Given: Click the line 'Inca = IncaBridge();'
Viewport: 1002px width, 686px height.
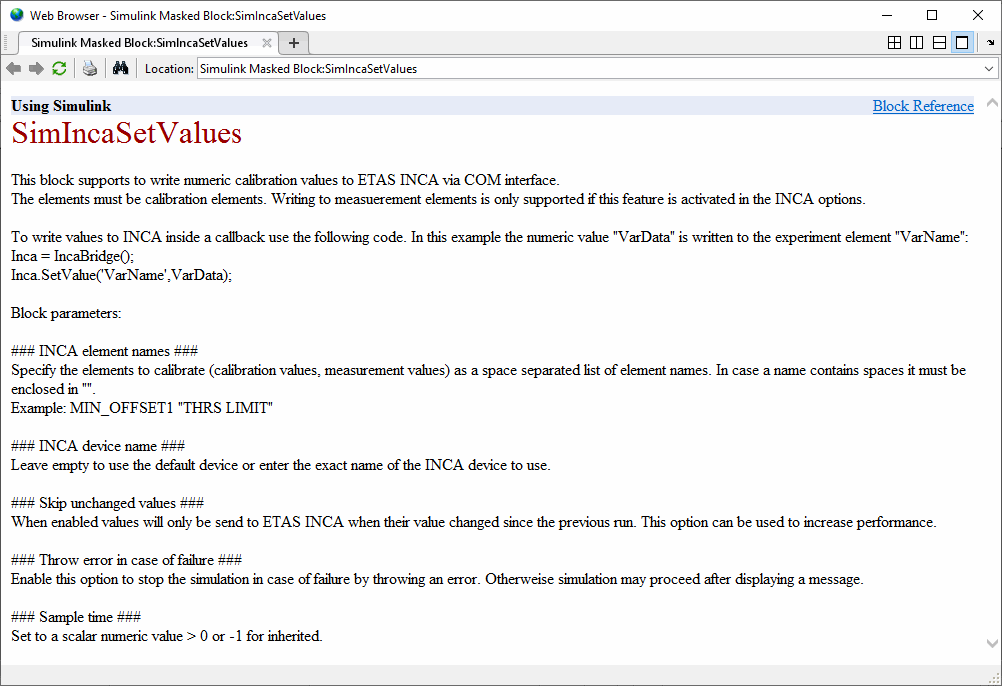Looking at the screenshot, I should coord(73,256).
